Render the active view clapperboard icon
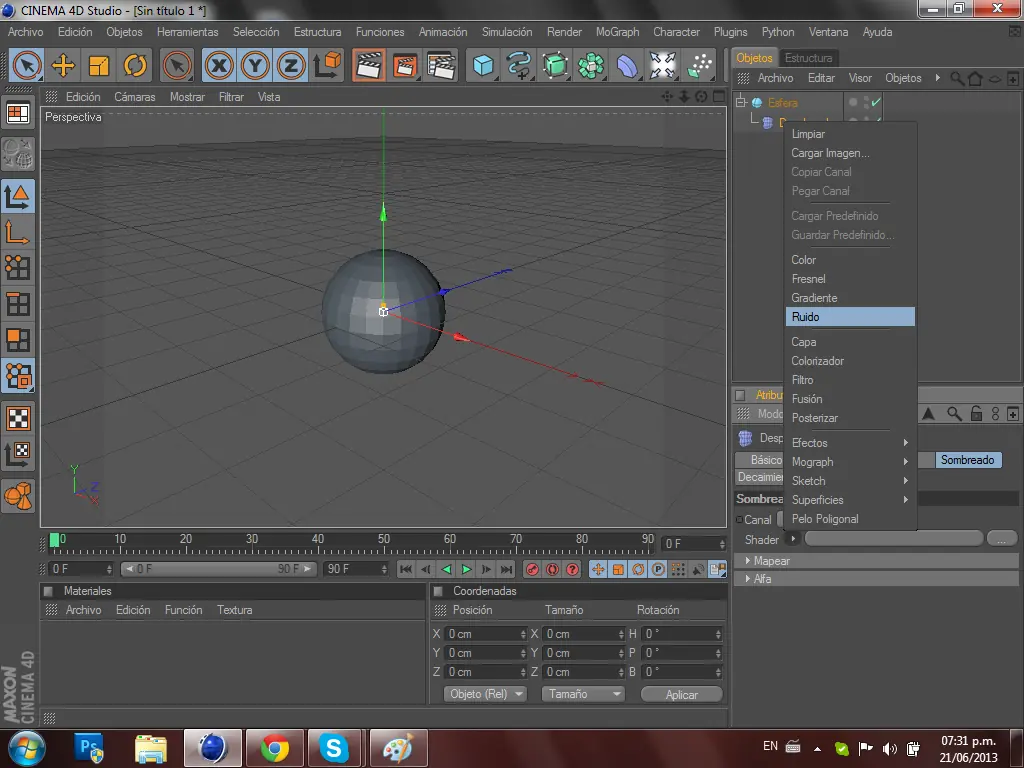Screen dimensions: 1024x768 [369, 65]
